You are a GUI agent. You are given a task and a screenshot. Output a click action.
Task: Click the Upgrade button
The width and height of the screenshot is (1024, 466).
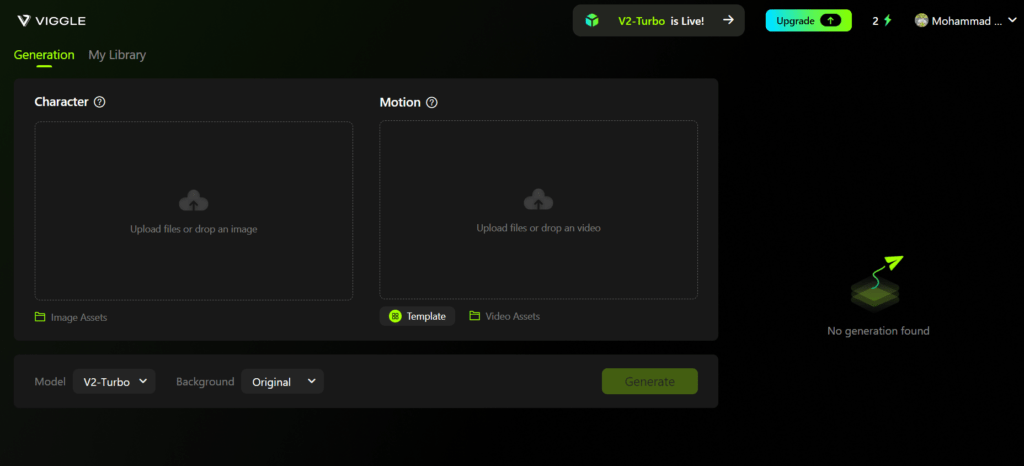click(x=808, y=21)
